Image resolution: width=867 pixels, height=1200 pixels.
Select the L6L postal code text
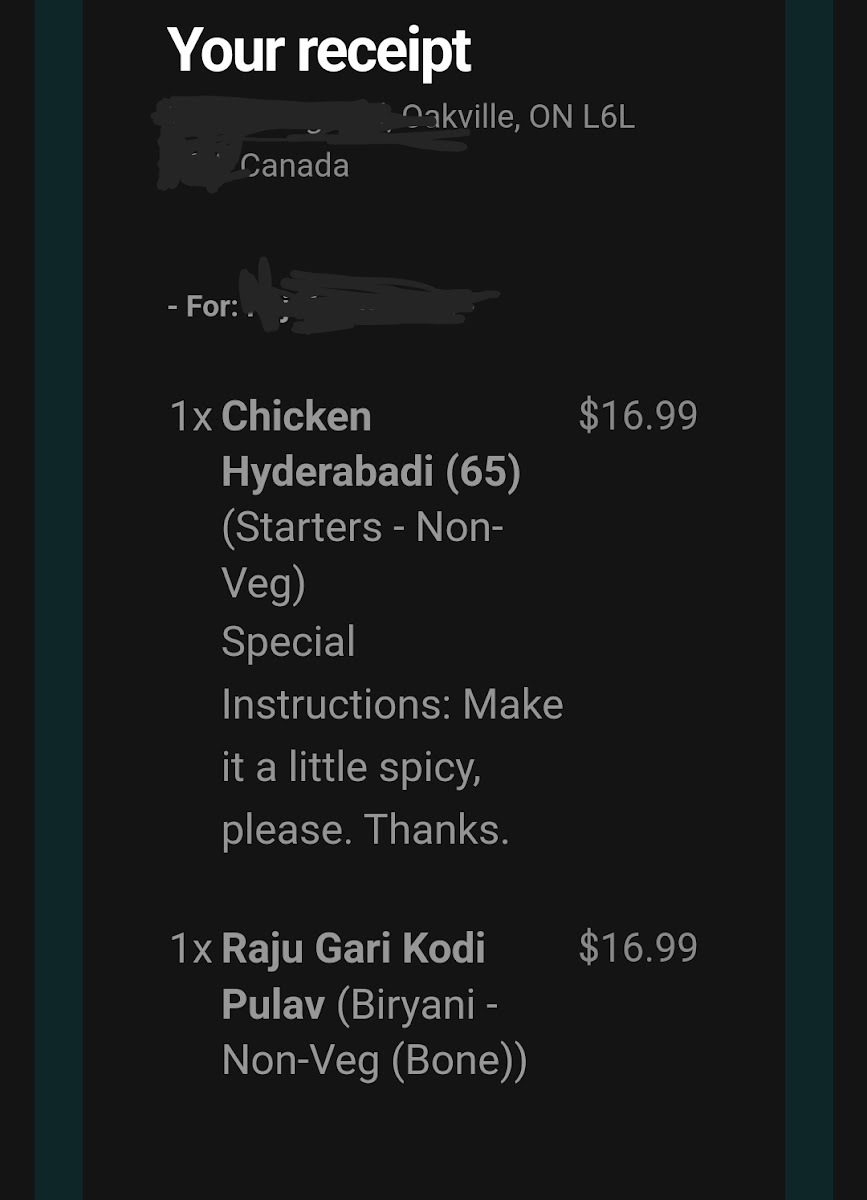click(x=608, y=118)
